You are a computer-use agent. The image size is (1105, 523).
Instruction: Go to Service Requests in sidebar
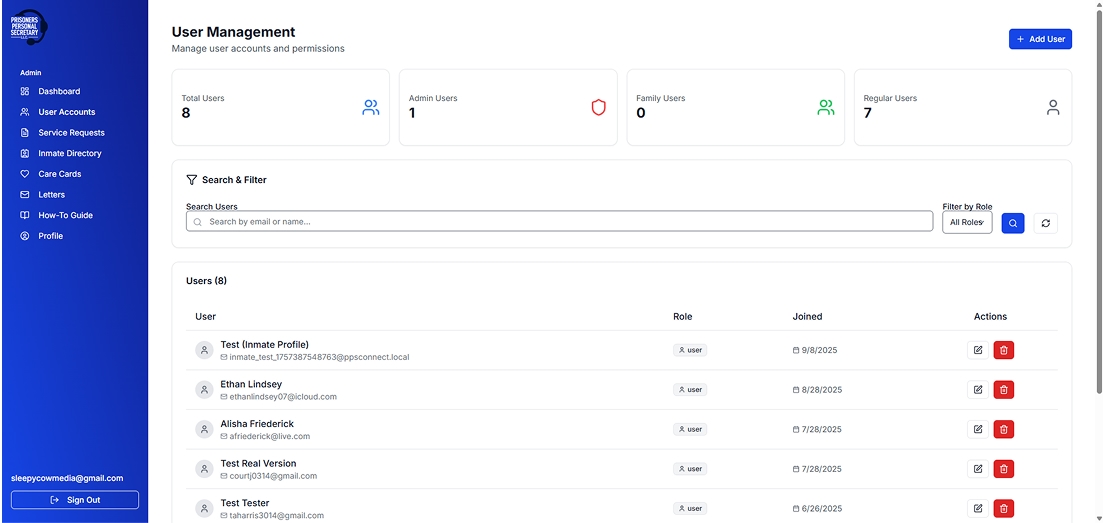point(70,133)
